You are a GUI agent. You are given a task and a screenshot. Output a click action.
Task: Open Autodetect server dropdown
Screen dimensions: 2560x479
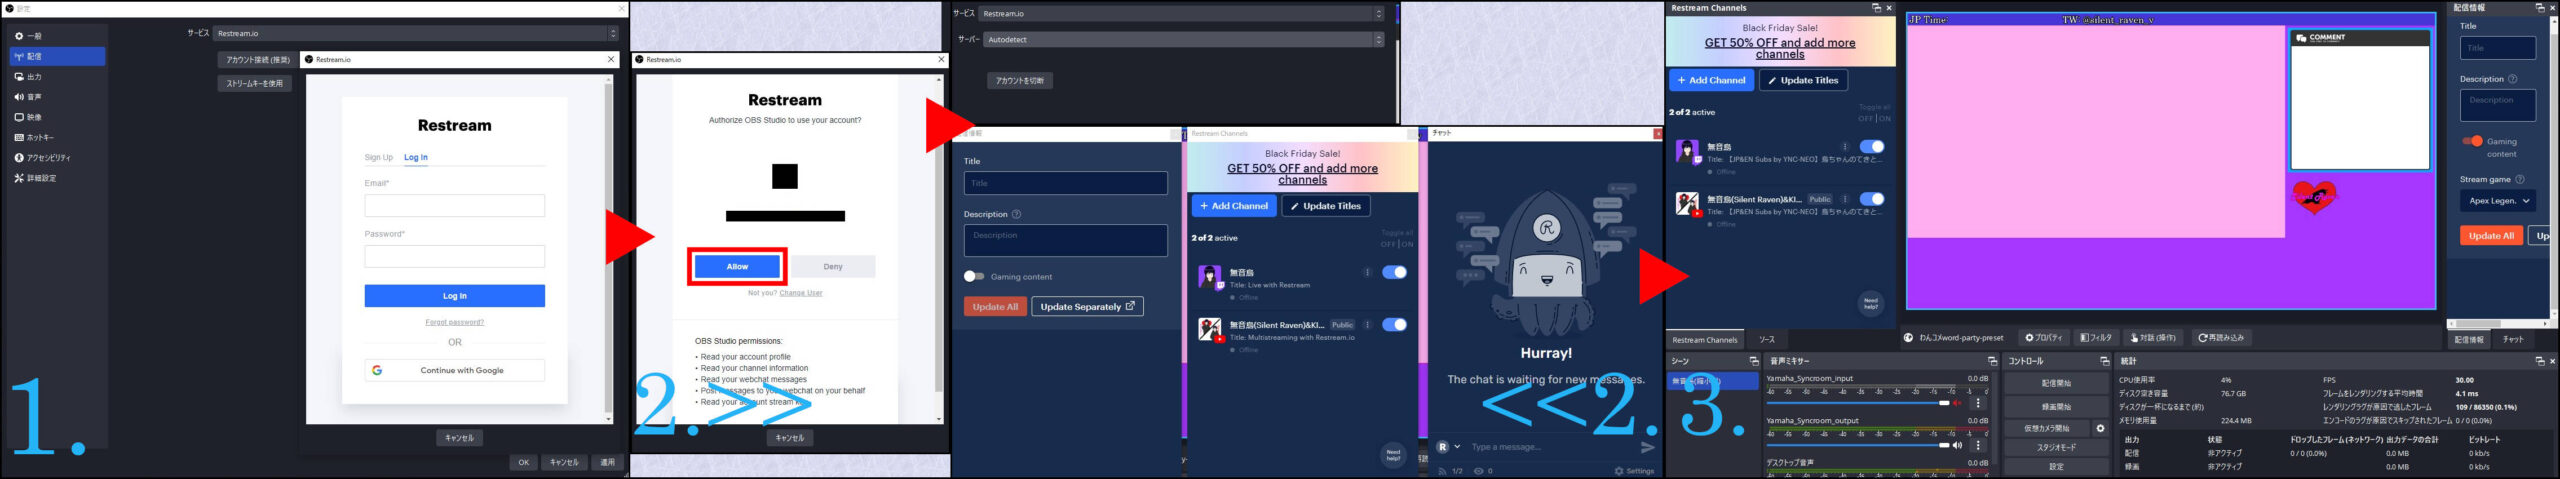coord(1184,40)
